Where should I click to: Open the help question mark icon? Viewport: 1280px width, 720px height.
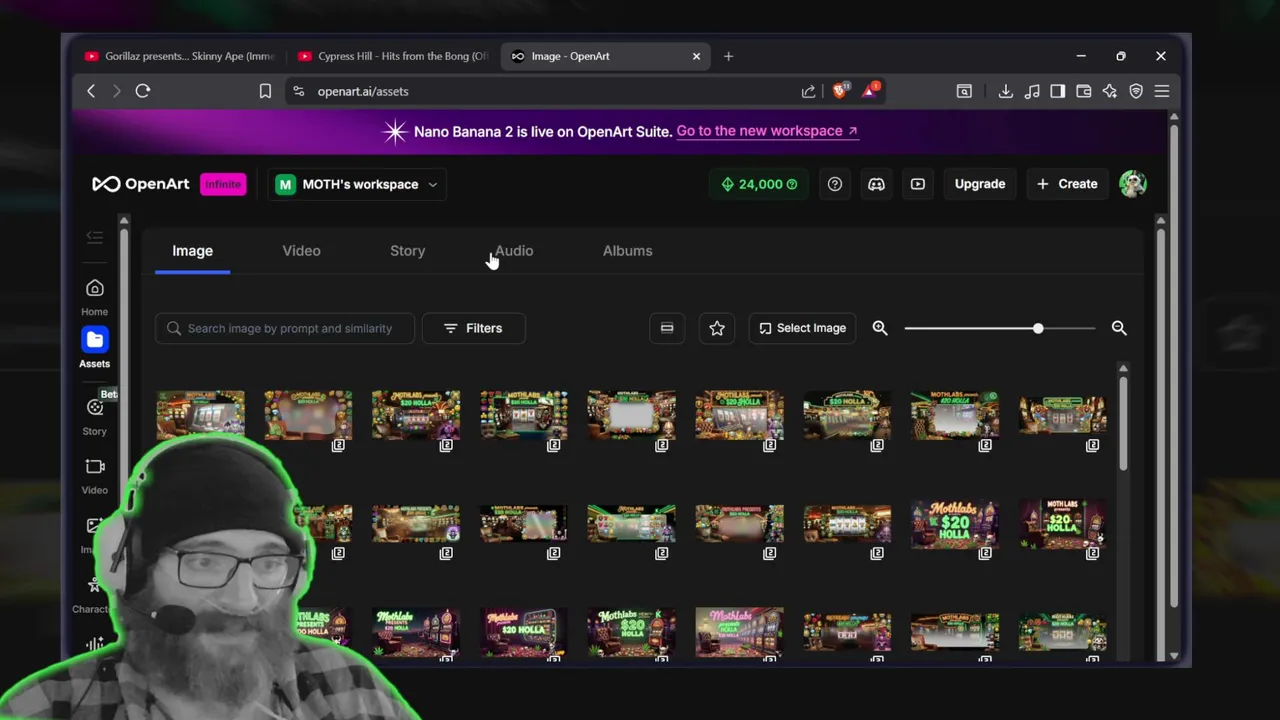pos(835,184)
